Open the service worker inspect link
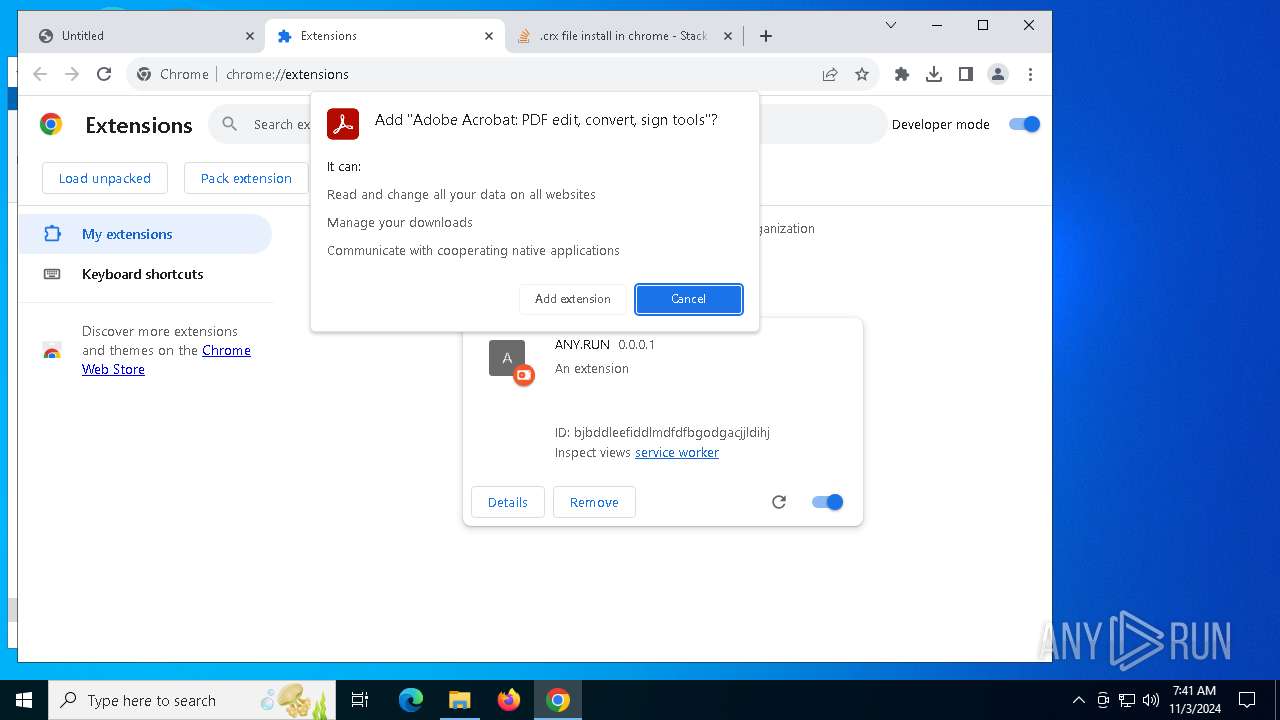 (x=677, y=453)
